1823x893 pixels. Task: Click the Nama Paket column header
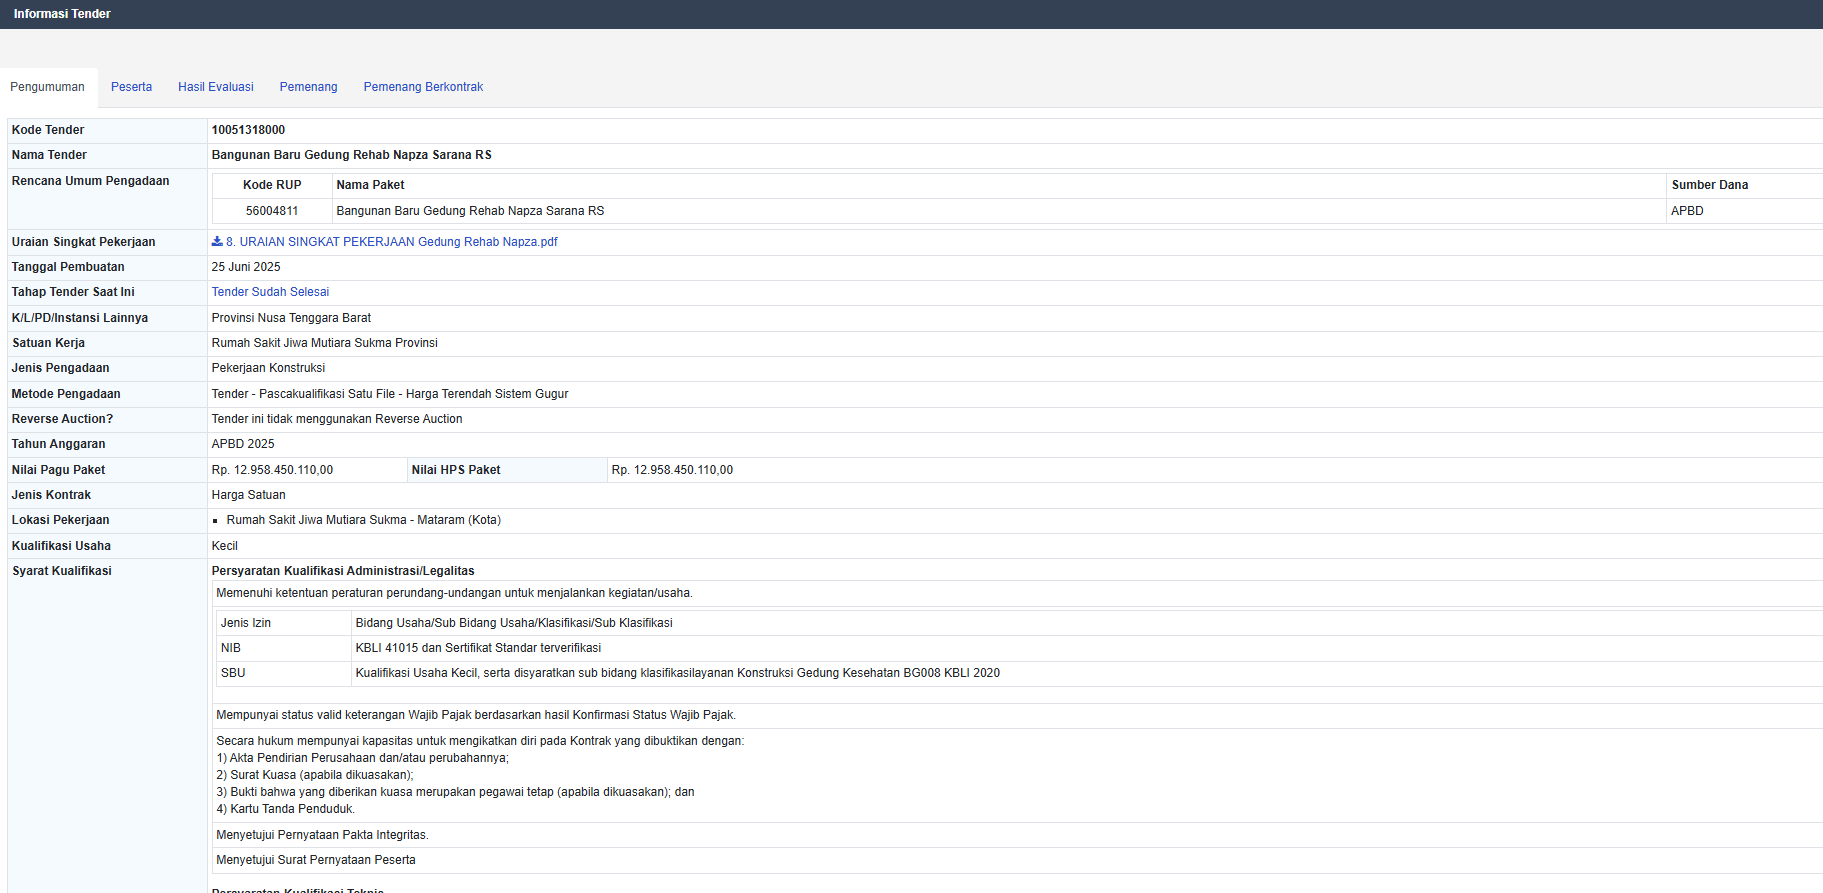pyautogui.click(x=370, y=185)
